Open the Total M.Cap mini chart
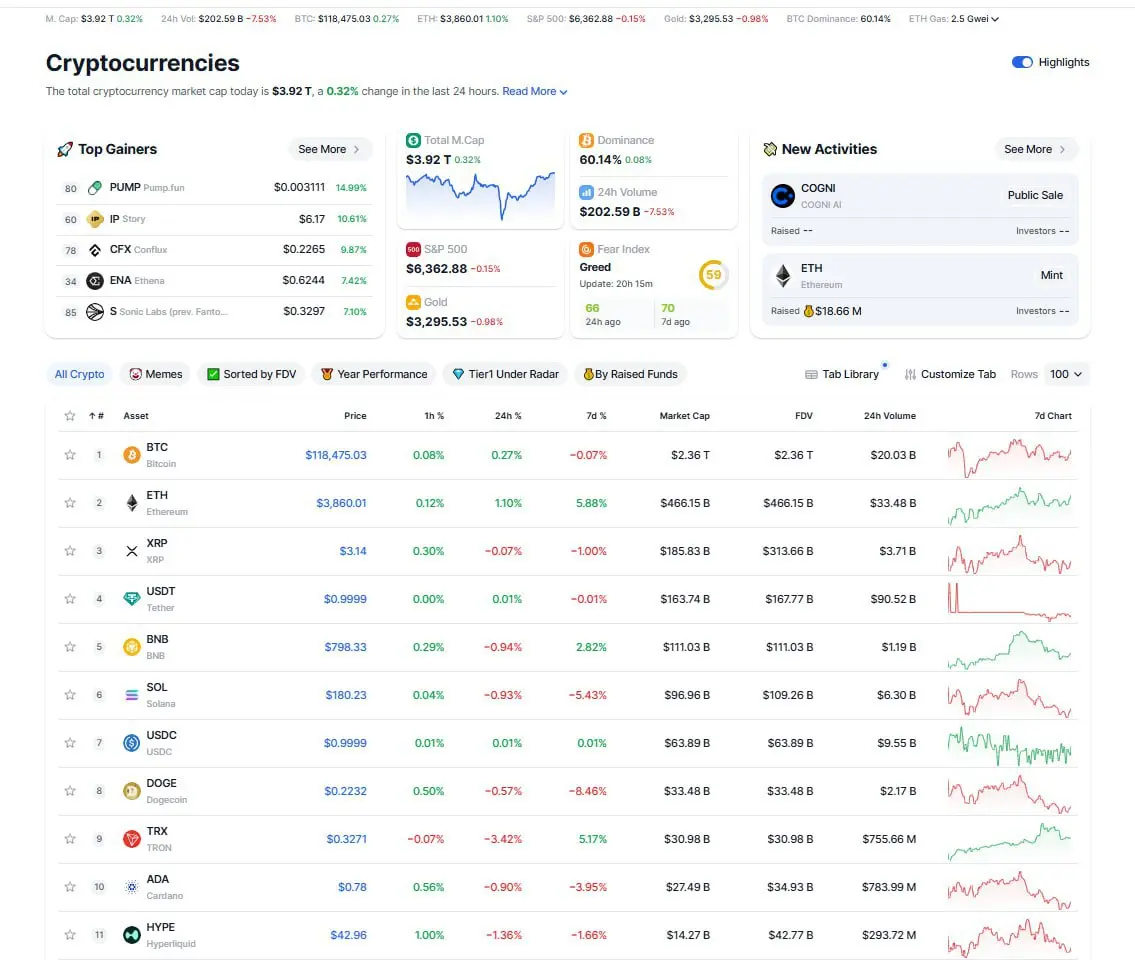Image resolution: width=1135 pixels, height=960 pixels. pos(480,195)
